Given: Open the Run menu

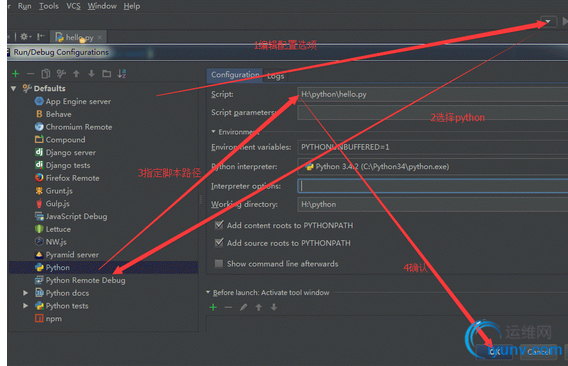Looking at the screenshot, I should click(x=24, y=6).
